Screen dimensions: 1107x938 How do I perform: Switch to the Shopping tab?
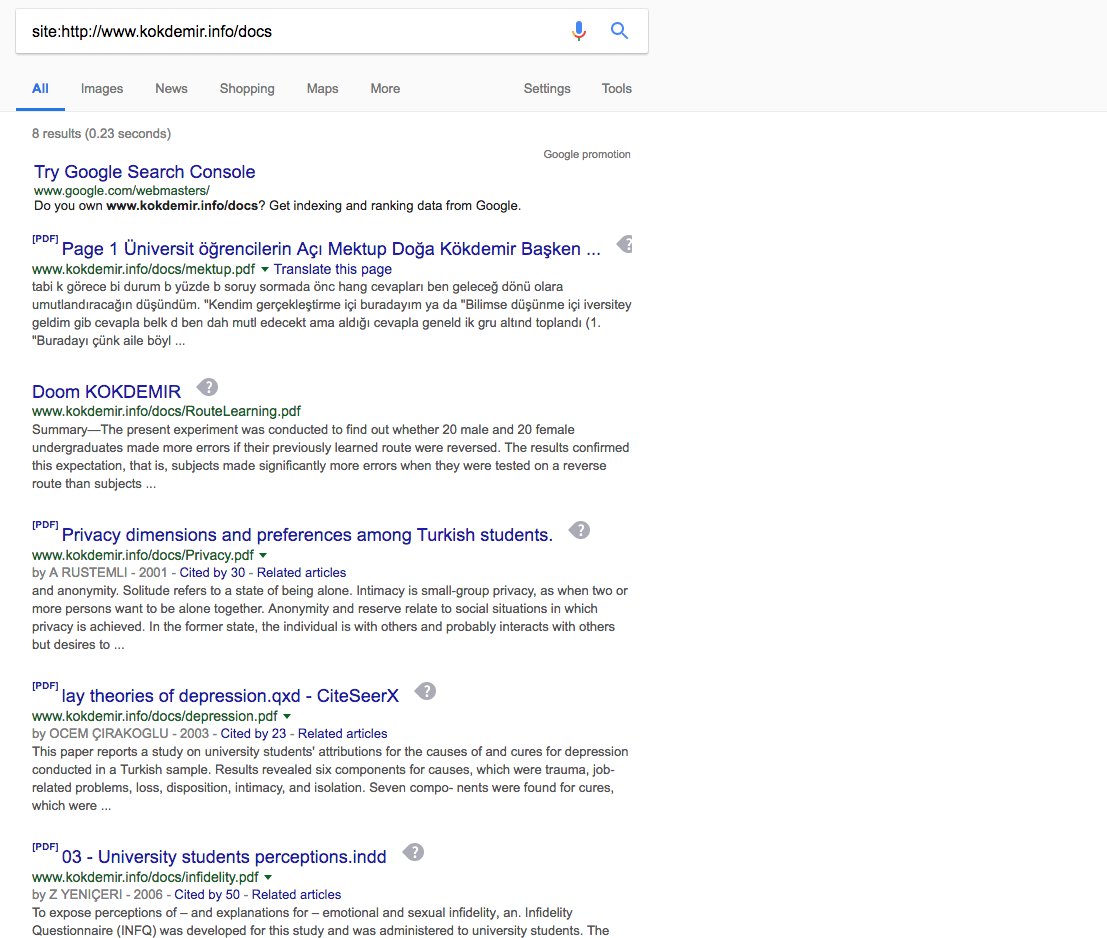tap(247, 88)
